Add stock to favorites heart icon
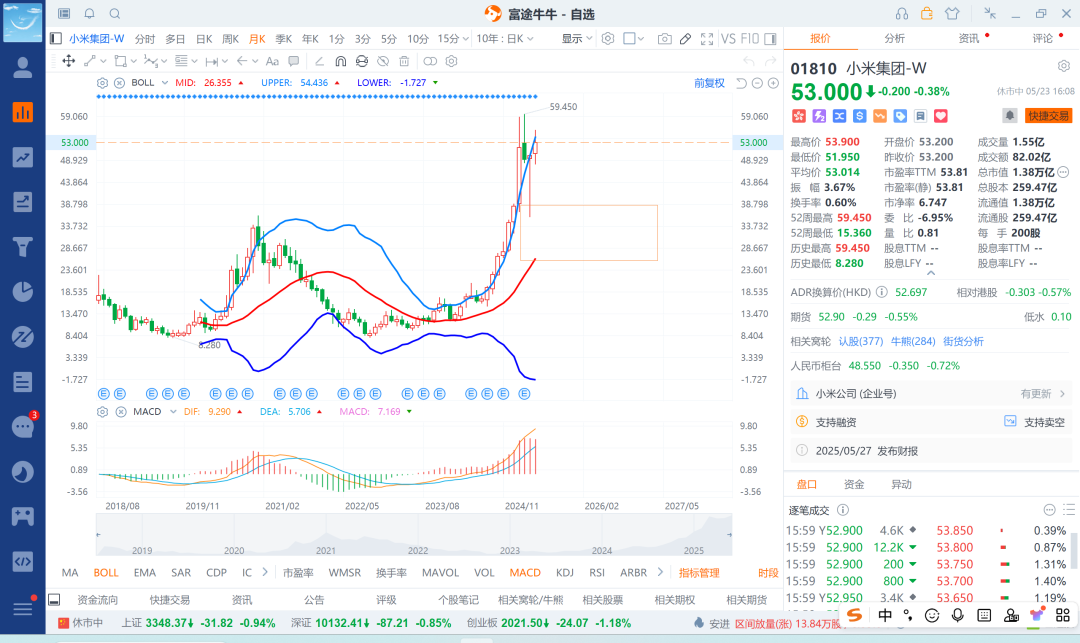Screen dimensions: 1080x643 [x=941, y=116]
